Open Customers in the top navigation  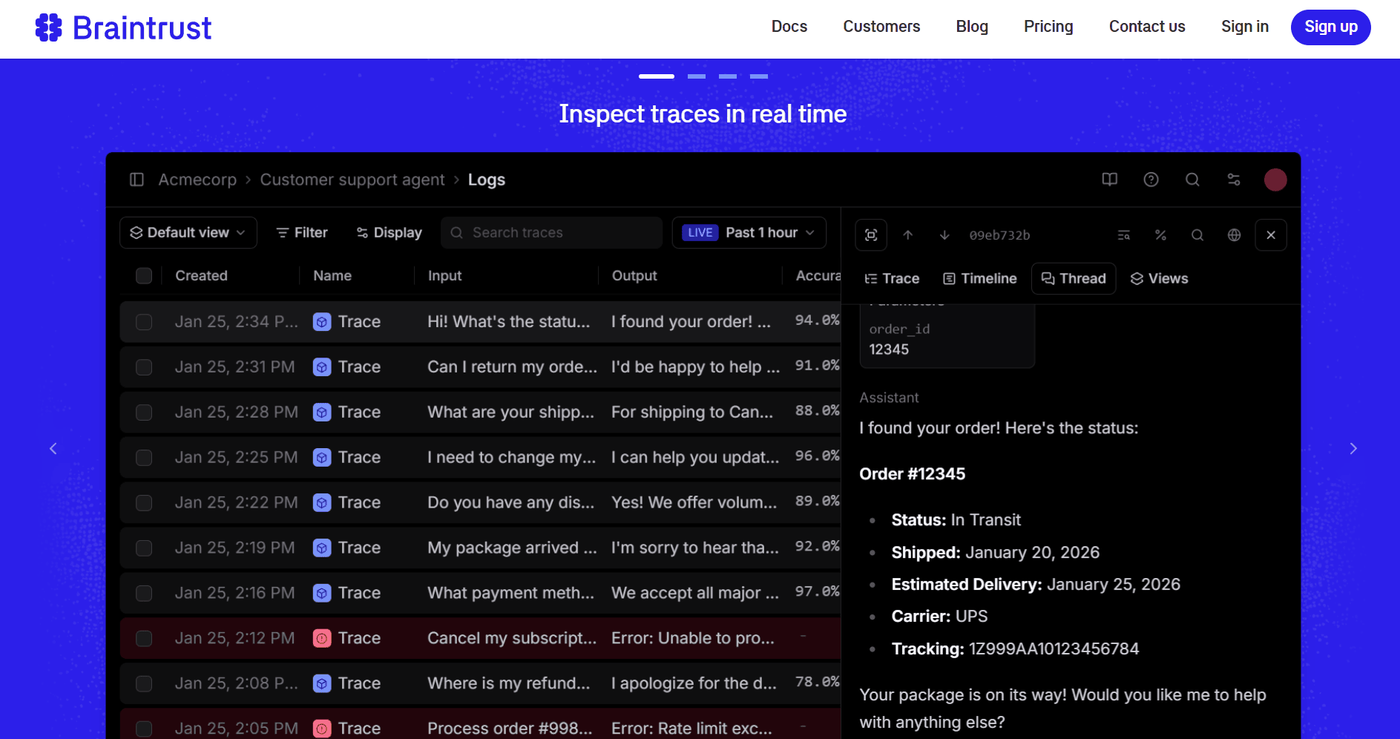coord(882,27)
